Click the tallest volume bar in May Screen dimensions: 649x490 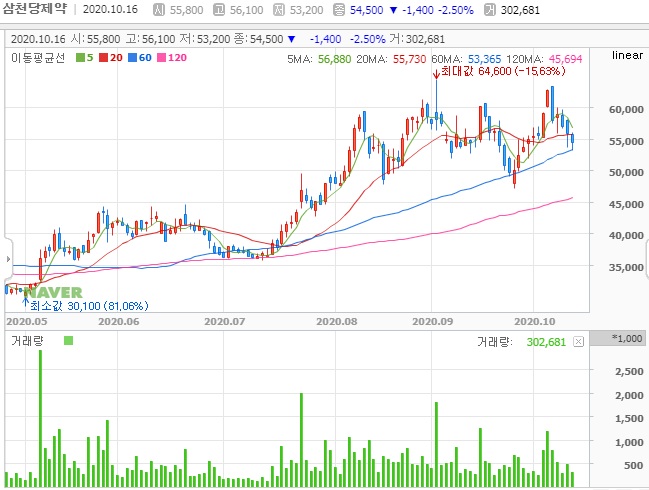[x=40, y=418]
